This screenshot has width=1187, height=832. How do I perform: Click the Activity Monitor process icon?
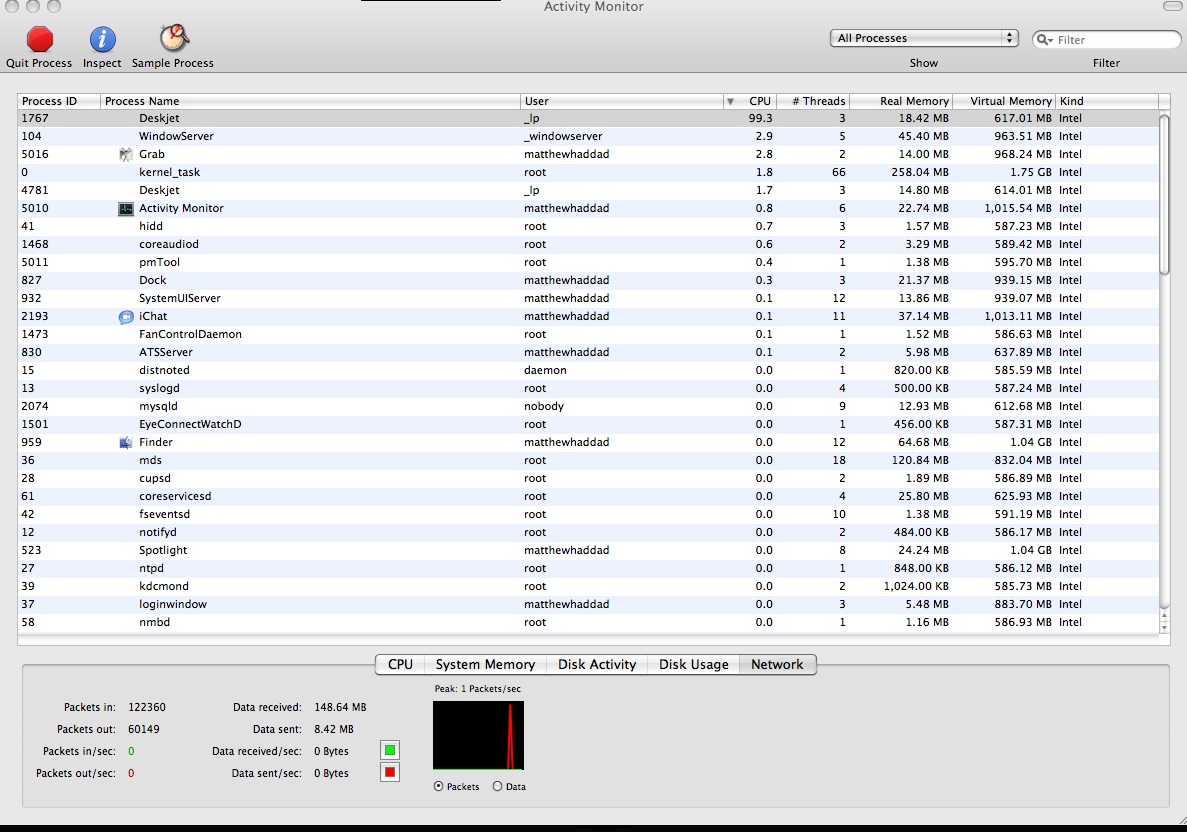coord(126,208)
